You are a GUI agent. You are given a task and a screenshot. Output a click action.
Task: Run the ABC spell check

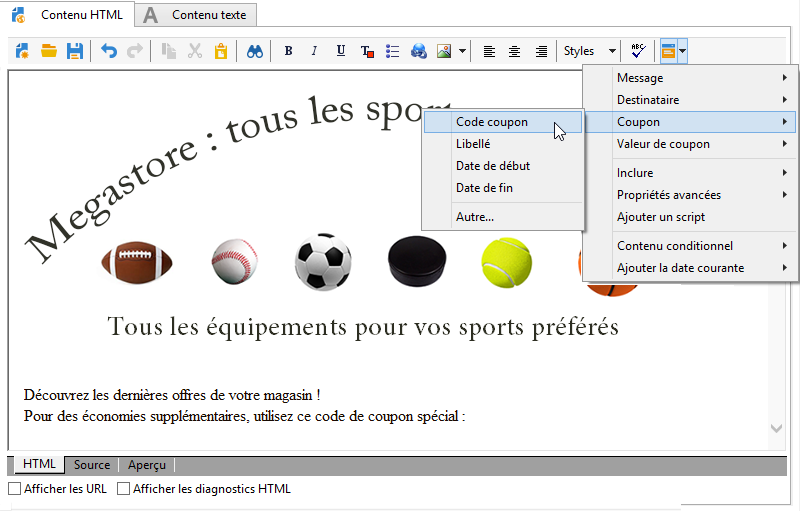tap(638, 51)
